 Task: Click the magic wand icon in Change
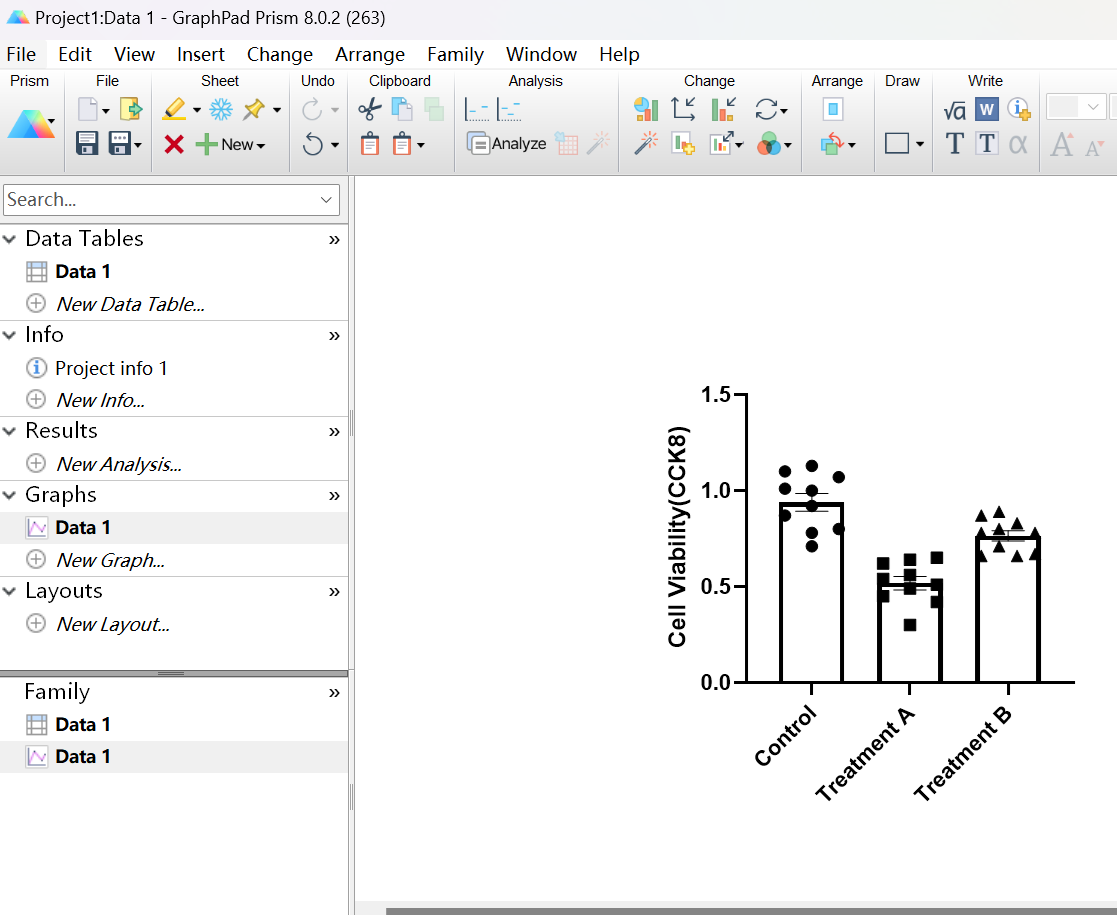tap(646, 144)
